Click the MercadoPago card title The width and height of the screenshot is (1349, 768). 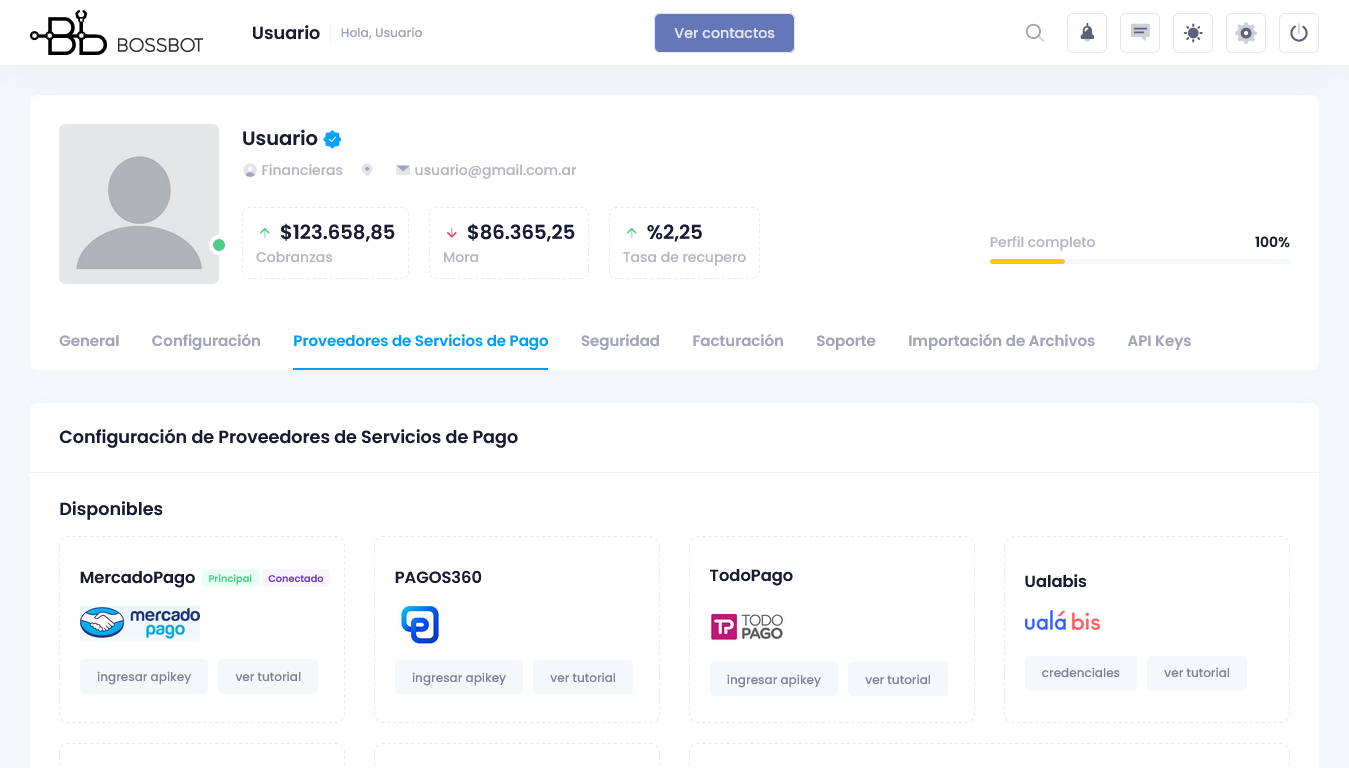pyautogui.click(x=137, y=578)
